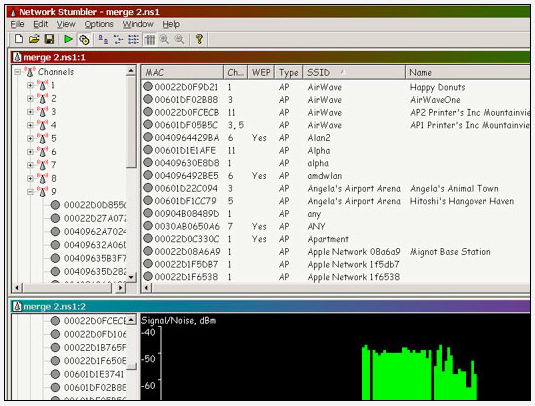Select the large icons view toolbar button
Screen dimensions: 535x406
pos(103,40)
